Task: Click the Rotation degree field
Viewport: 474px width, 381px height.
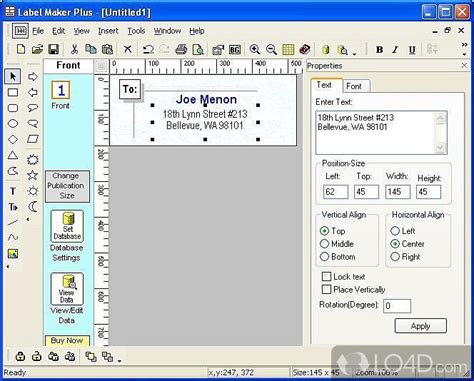Action: [397, 306]
